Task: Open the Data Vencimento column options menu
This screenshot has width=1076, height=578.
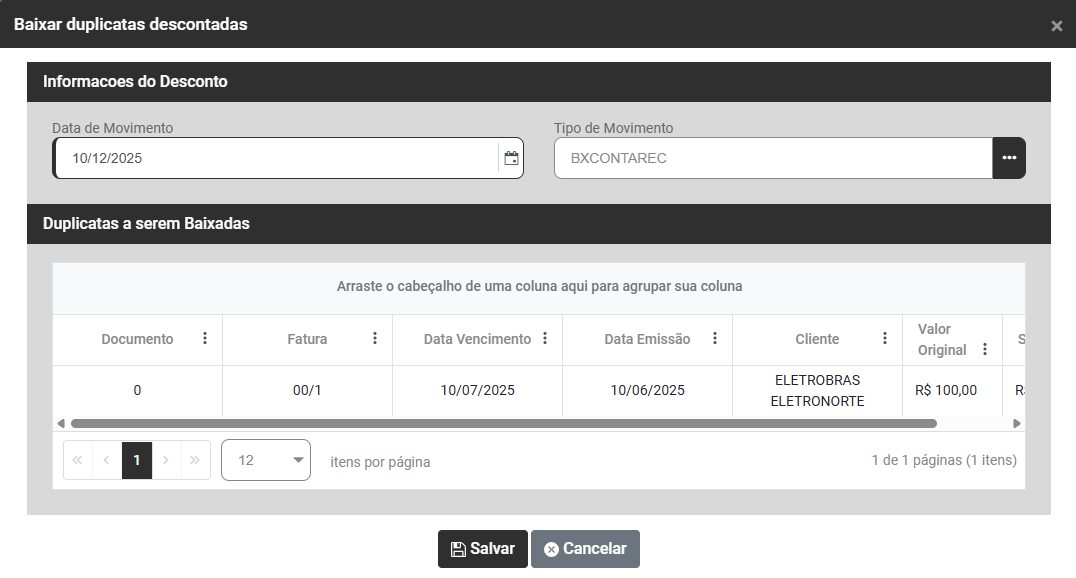Action: [x=545, y=339]
